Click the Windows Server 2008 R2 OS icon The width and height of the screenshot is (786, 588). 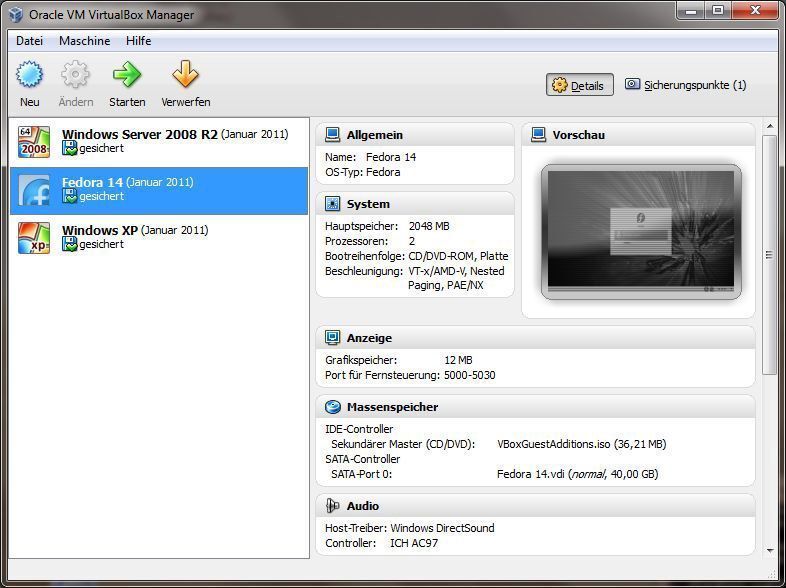click(x=34, y=142)
